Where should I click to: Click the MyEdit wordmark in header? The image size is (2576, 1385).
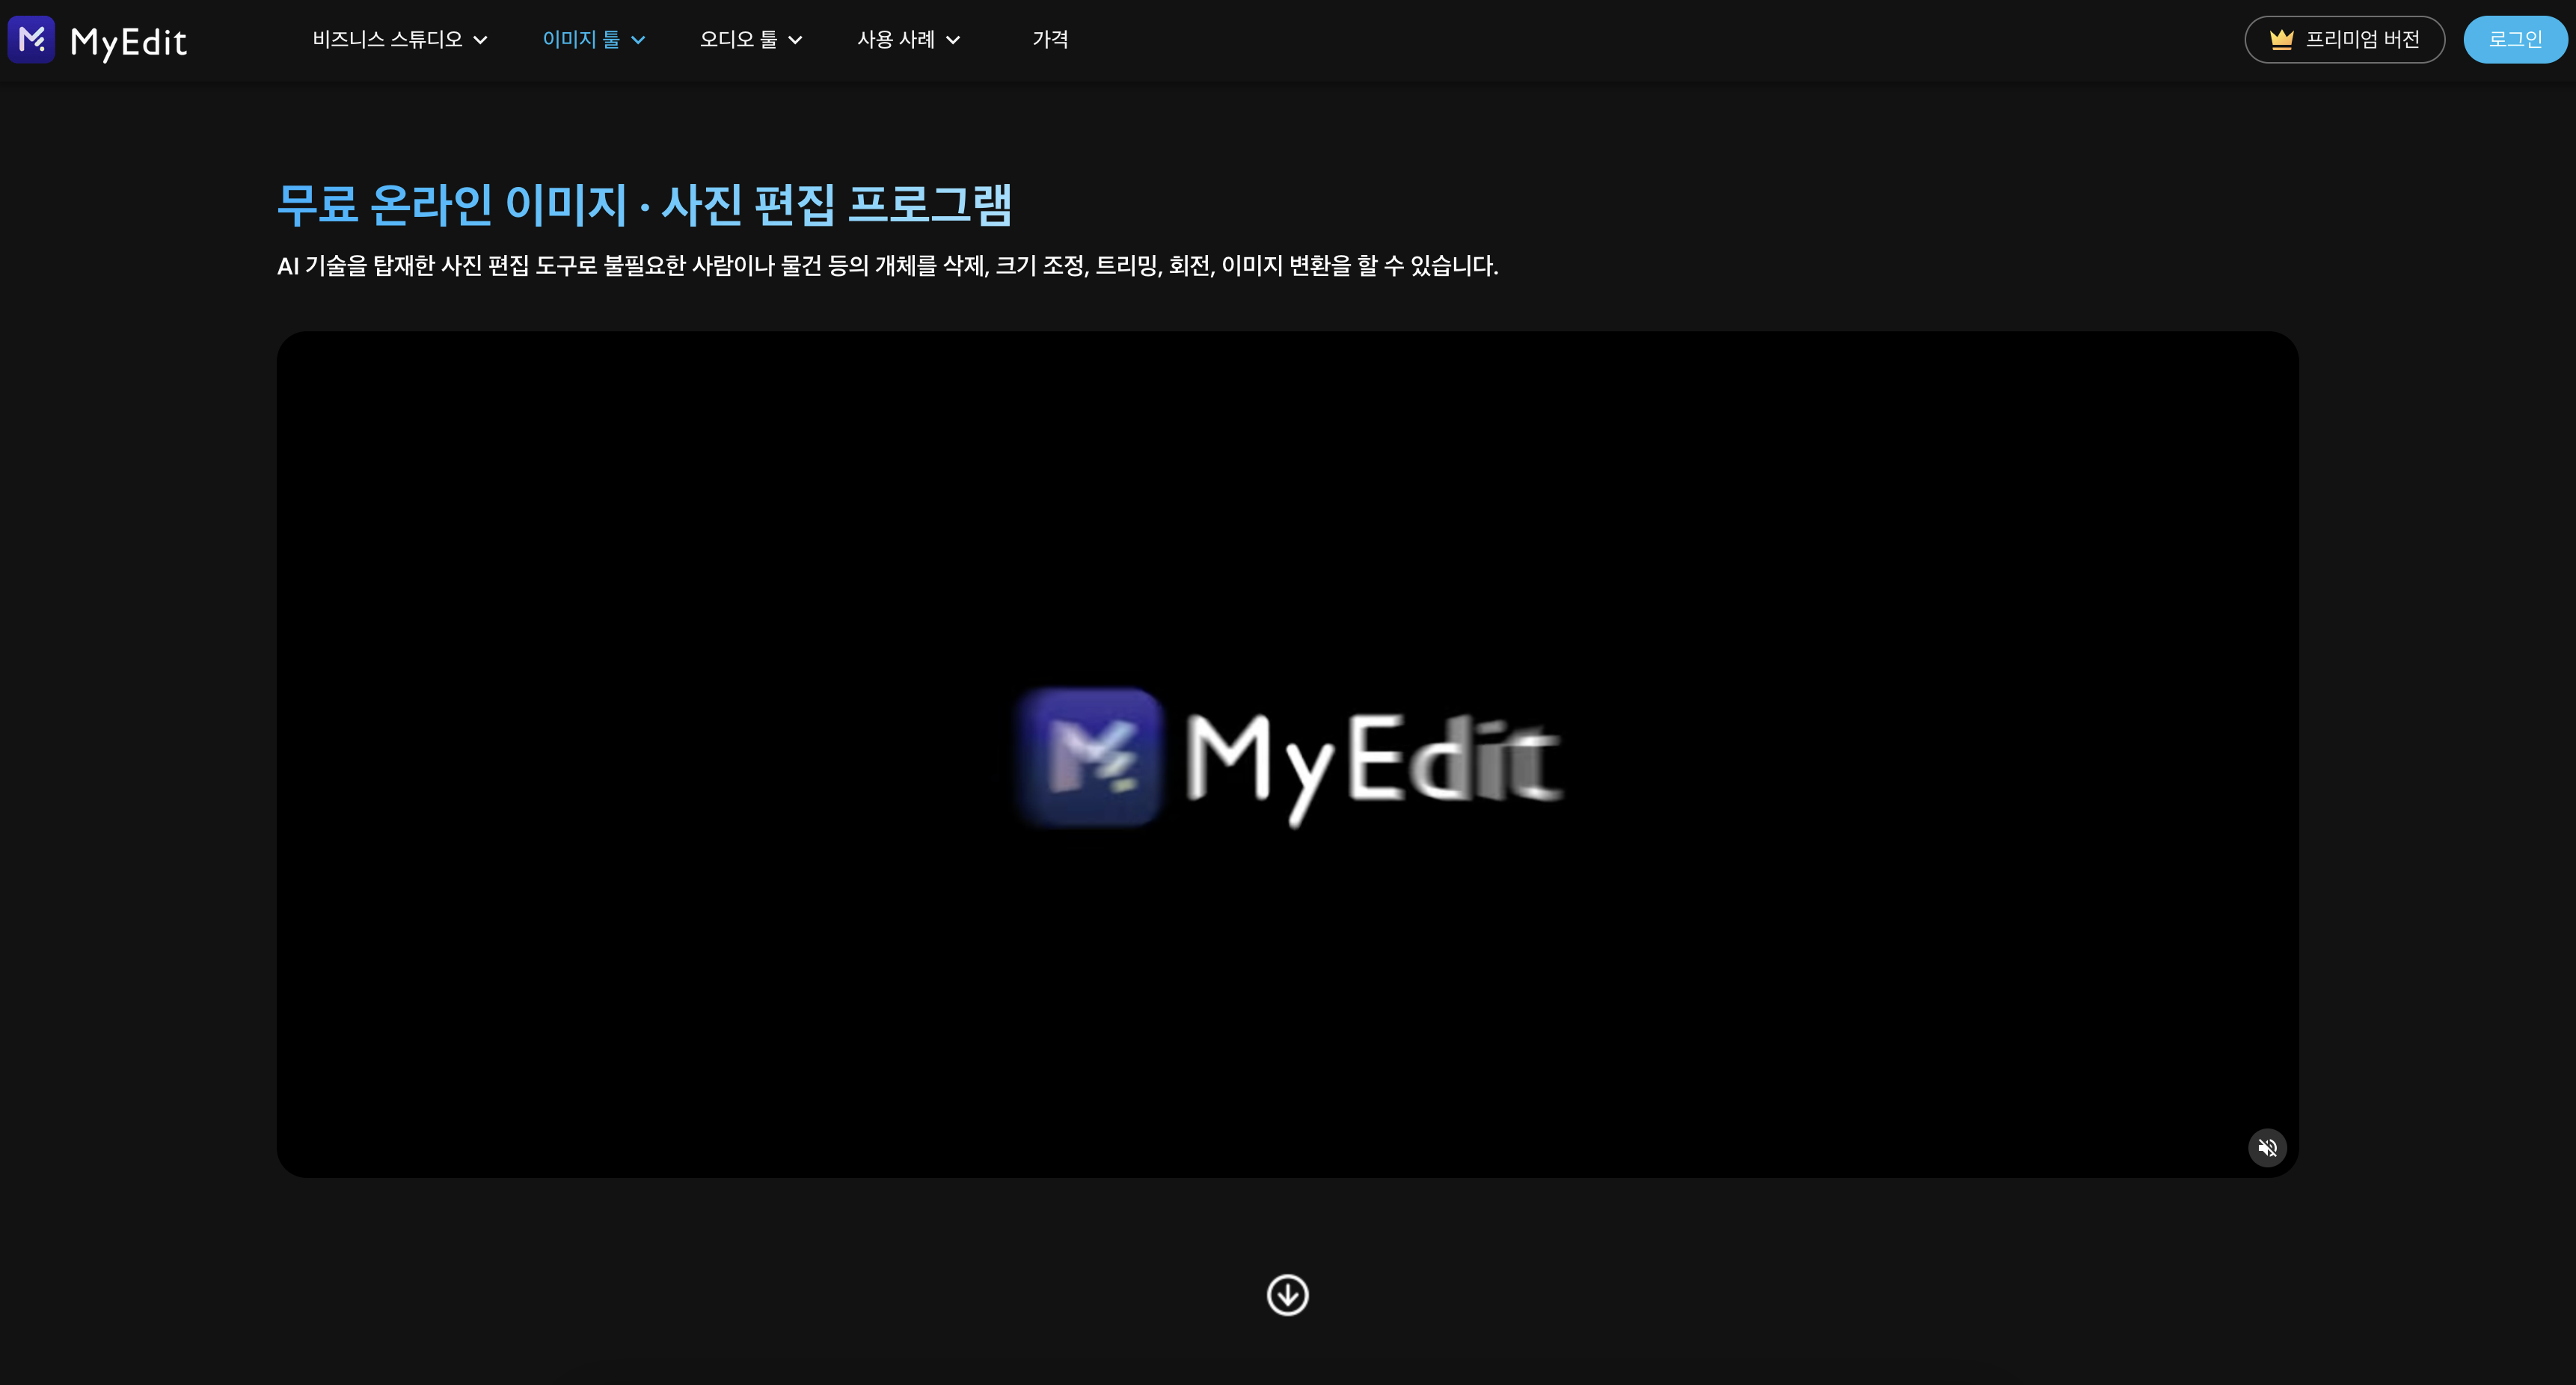(x=129, y=42)
